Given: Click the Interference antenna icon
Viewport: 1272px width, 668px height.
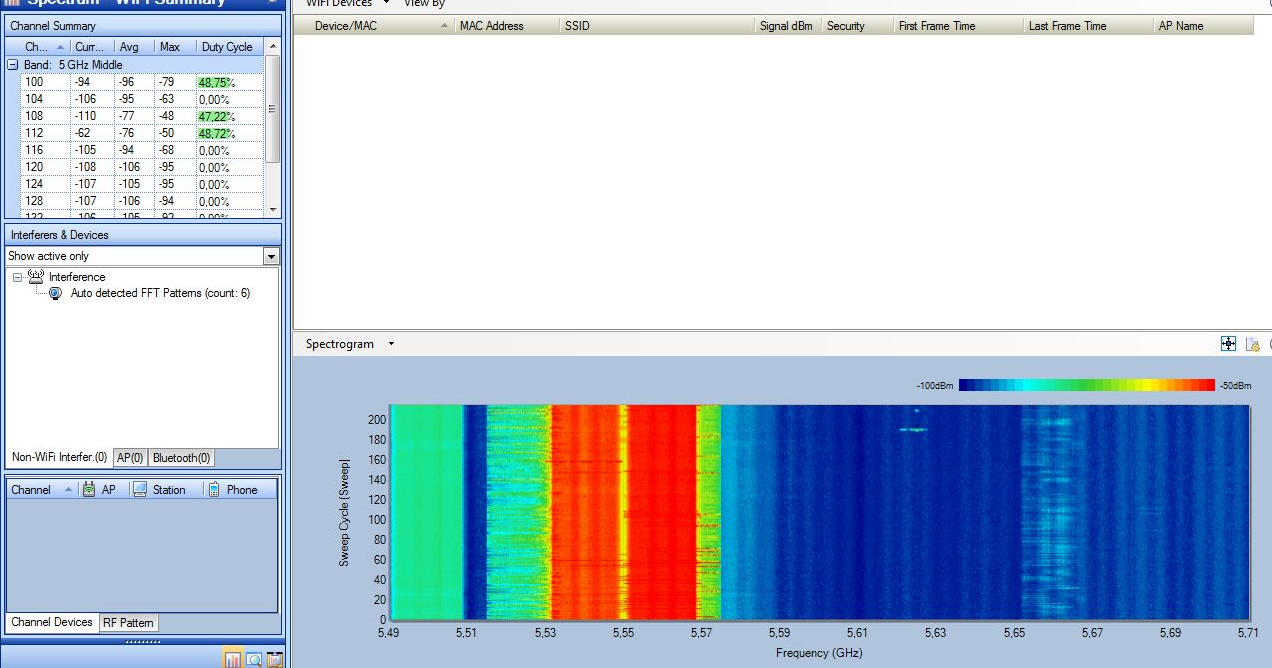Looking at the screenshot, I should [36, 276].
